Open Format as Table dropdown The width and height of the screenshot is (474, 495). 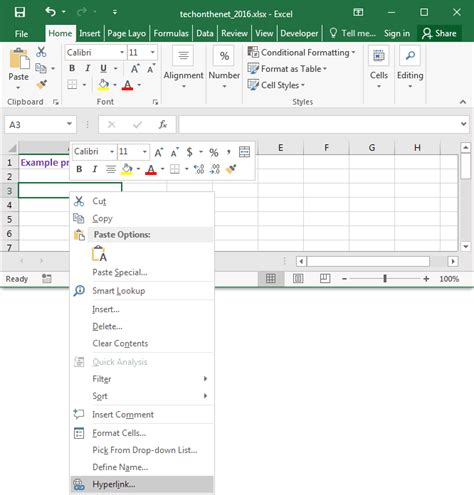287,69
